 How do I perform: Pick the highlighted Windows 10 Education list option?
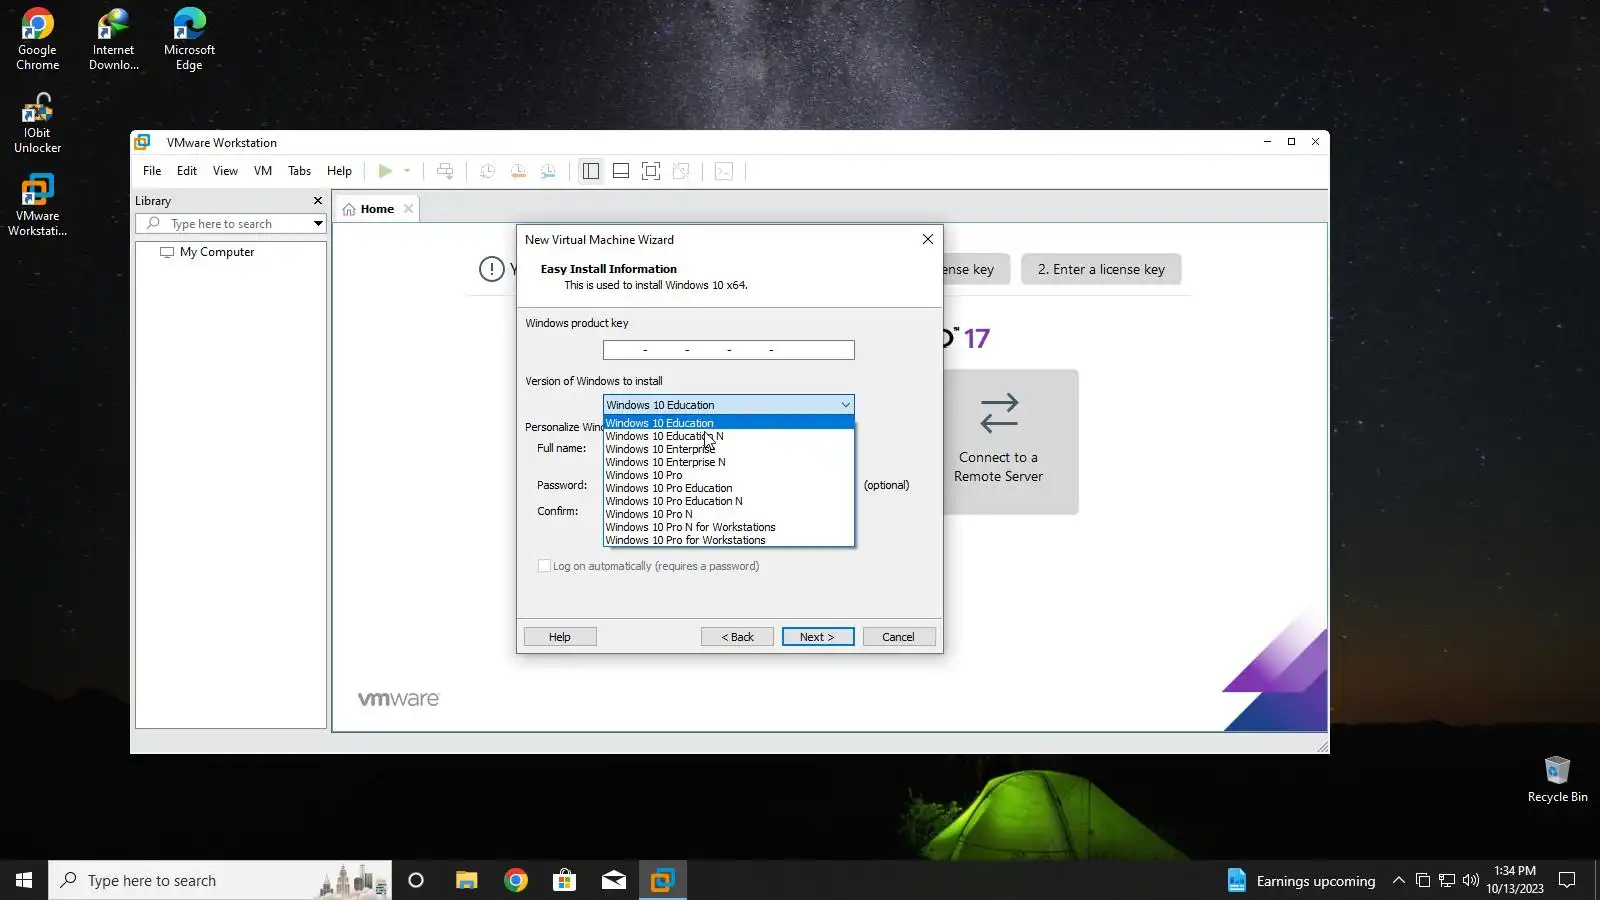point(729,423)
